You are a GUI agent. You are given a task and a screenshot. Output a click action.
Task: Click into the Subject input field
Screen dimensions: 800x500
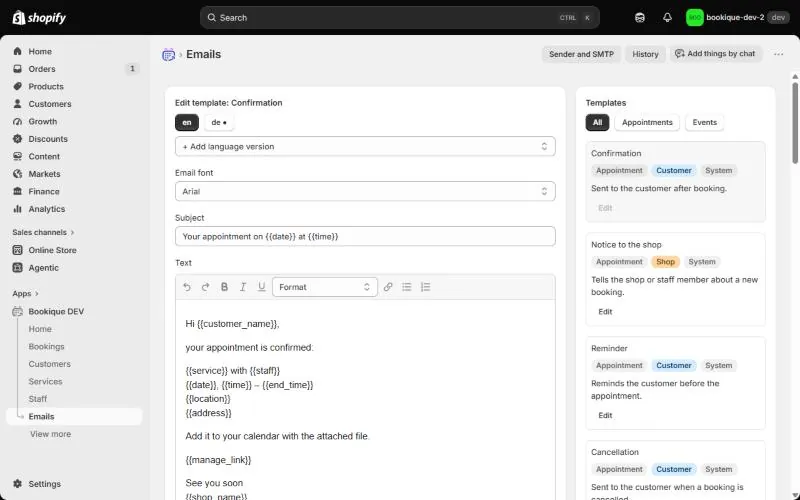tap(365, 236)
